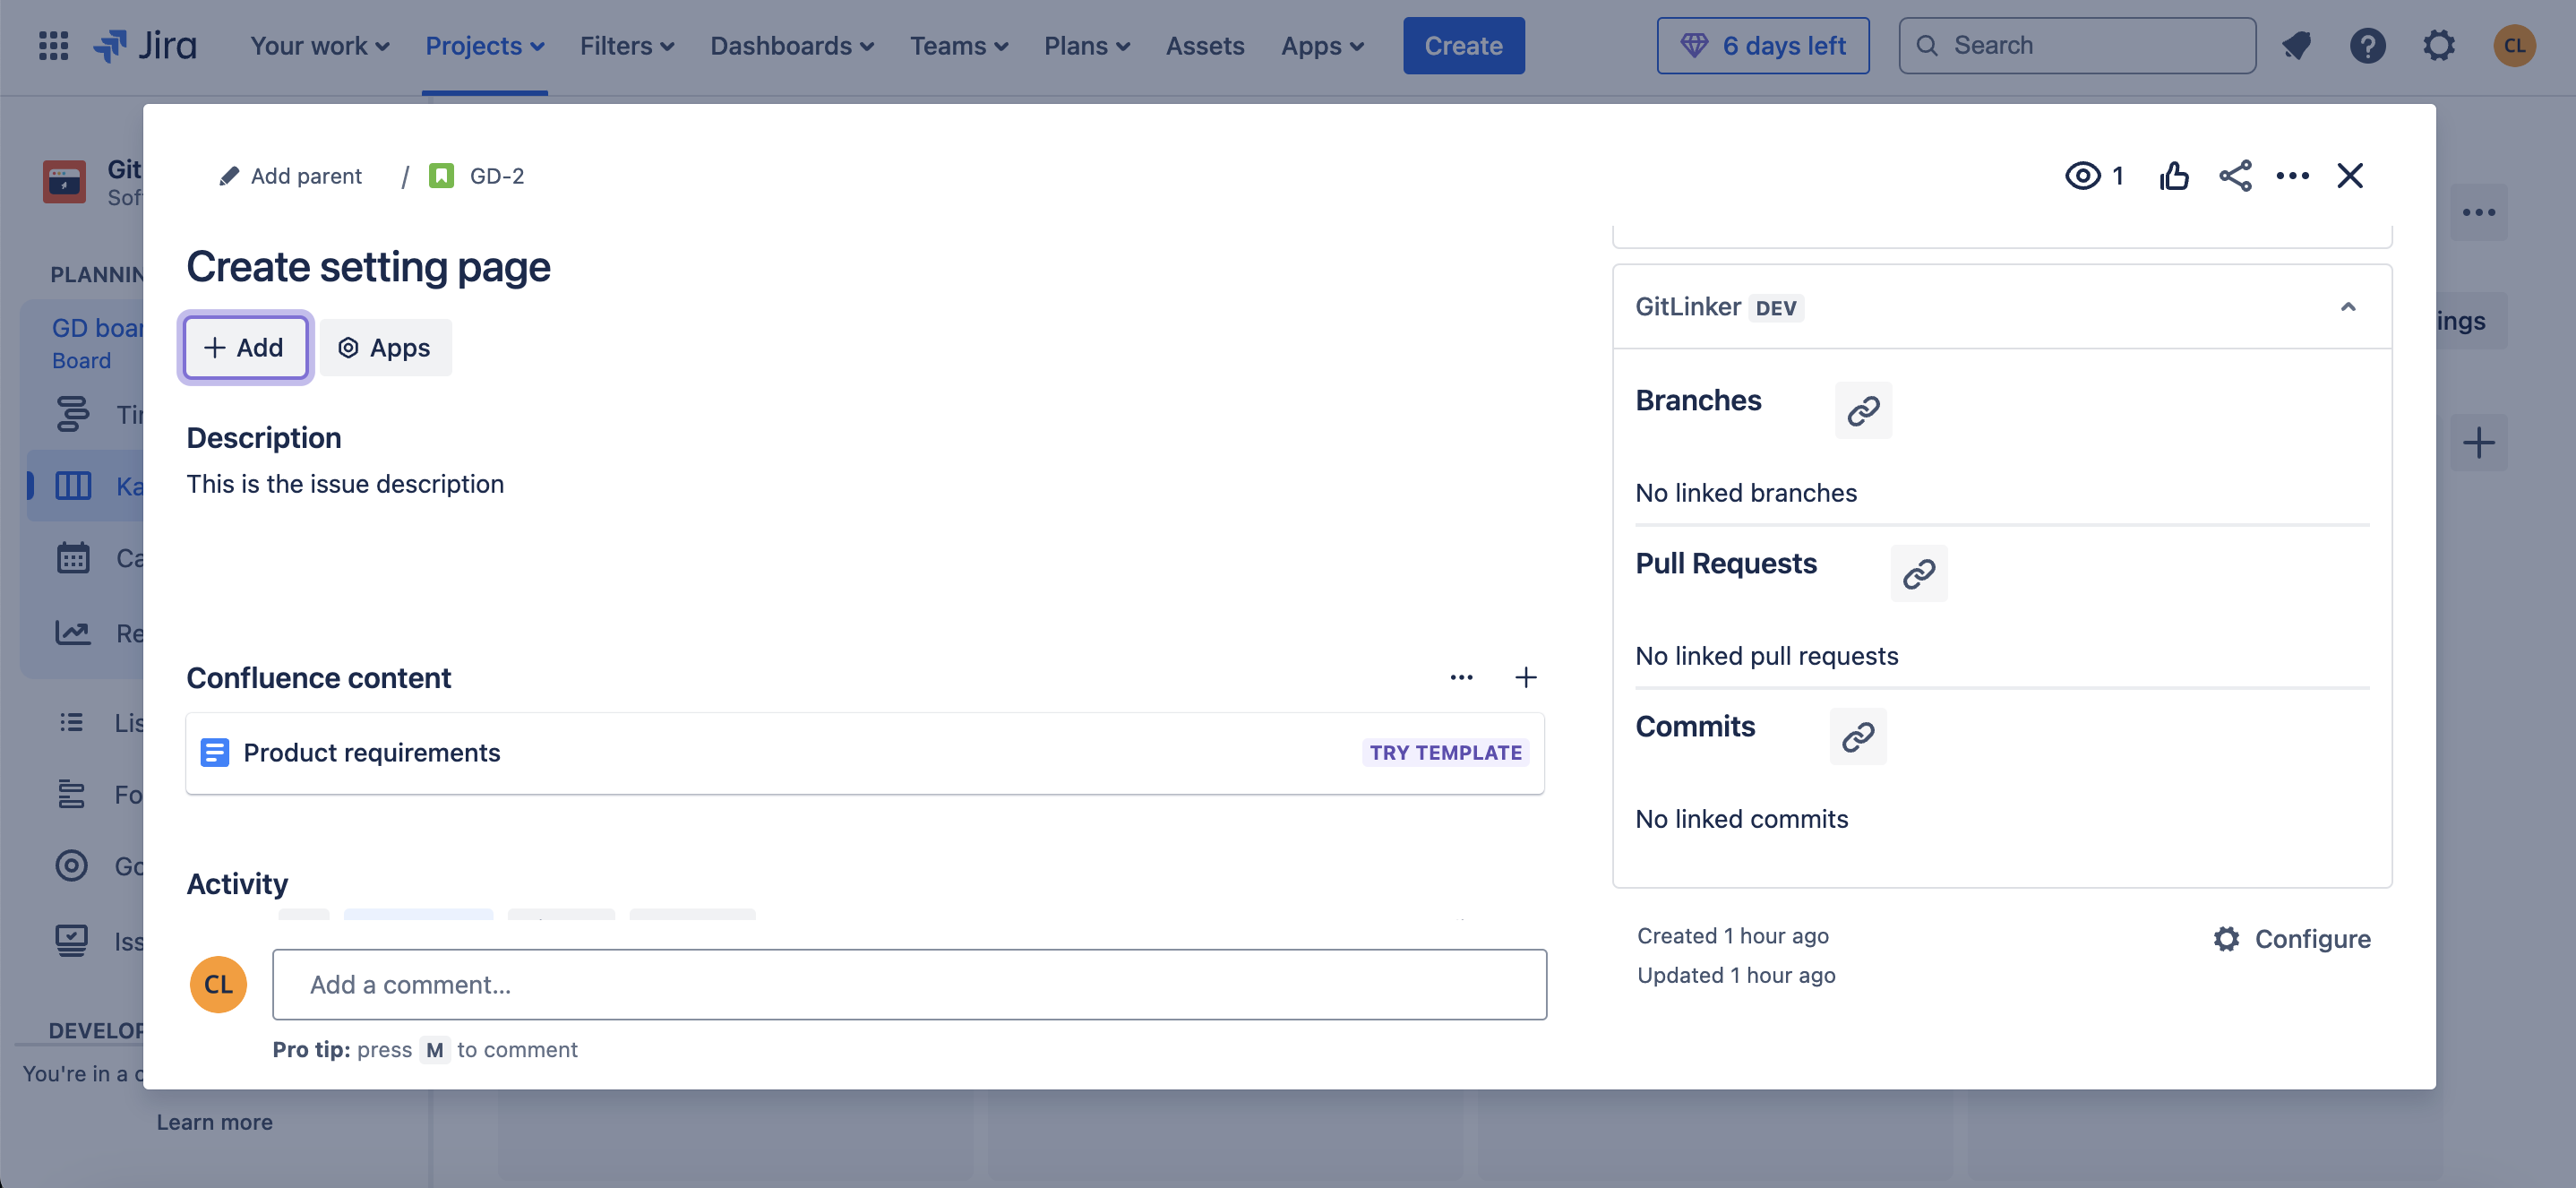Open the Assets menu item
This screenshot has height=1188, width=2576.
[1204, 46]
